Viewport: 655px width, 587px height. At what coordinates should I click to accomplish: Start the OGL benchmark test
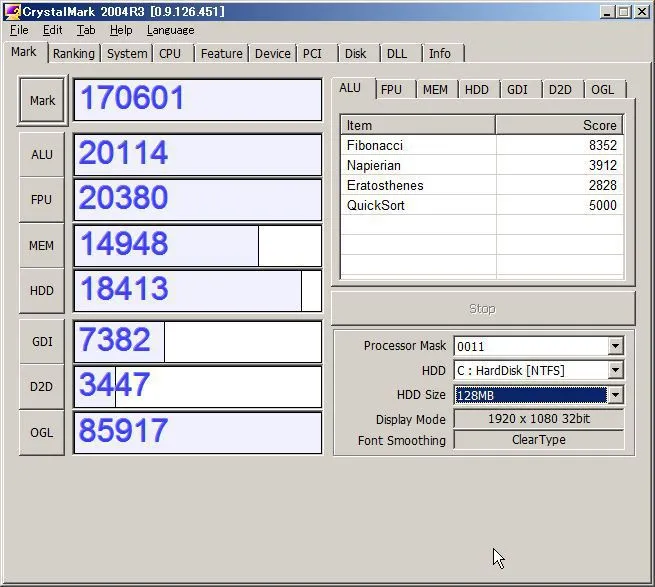(42, 432)
